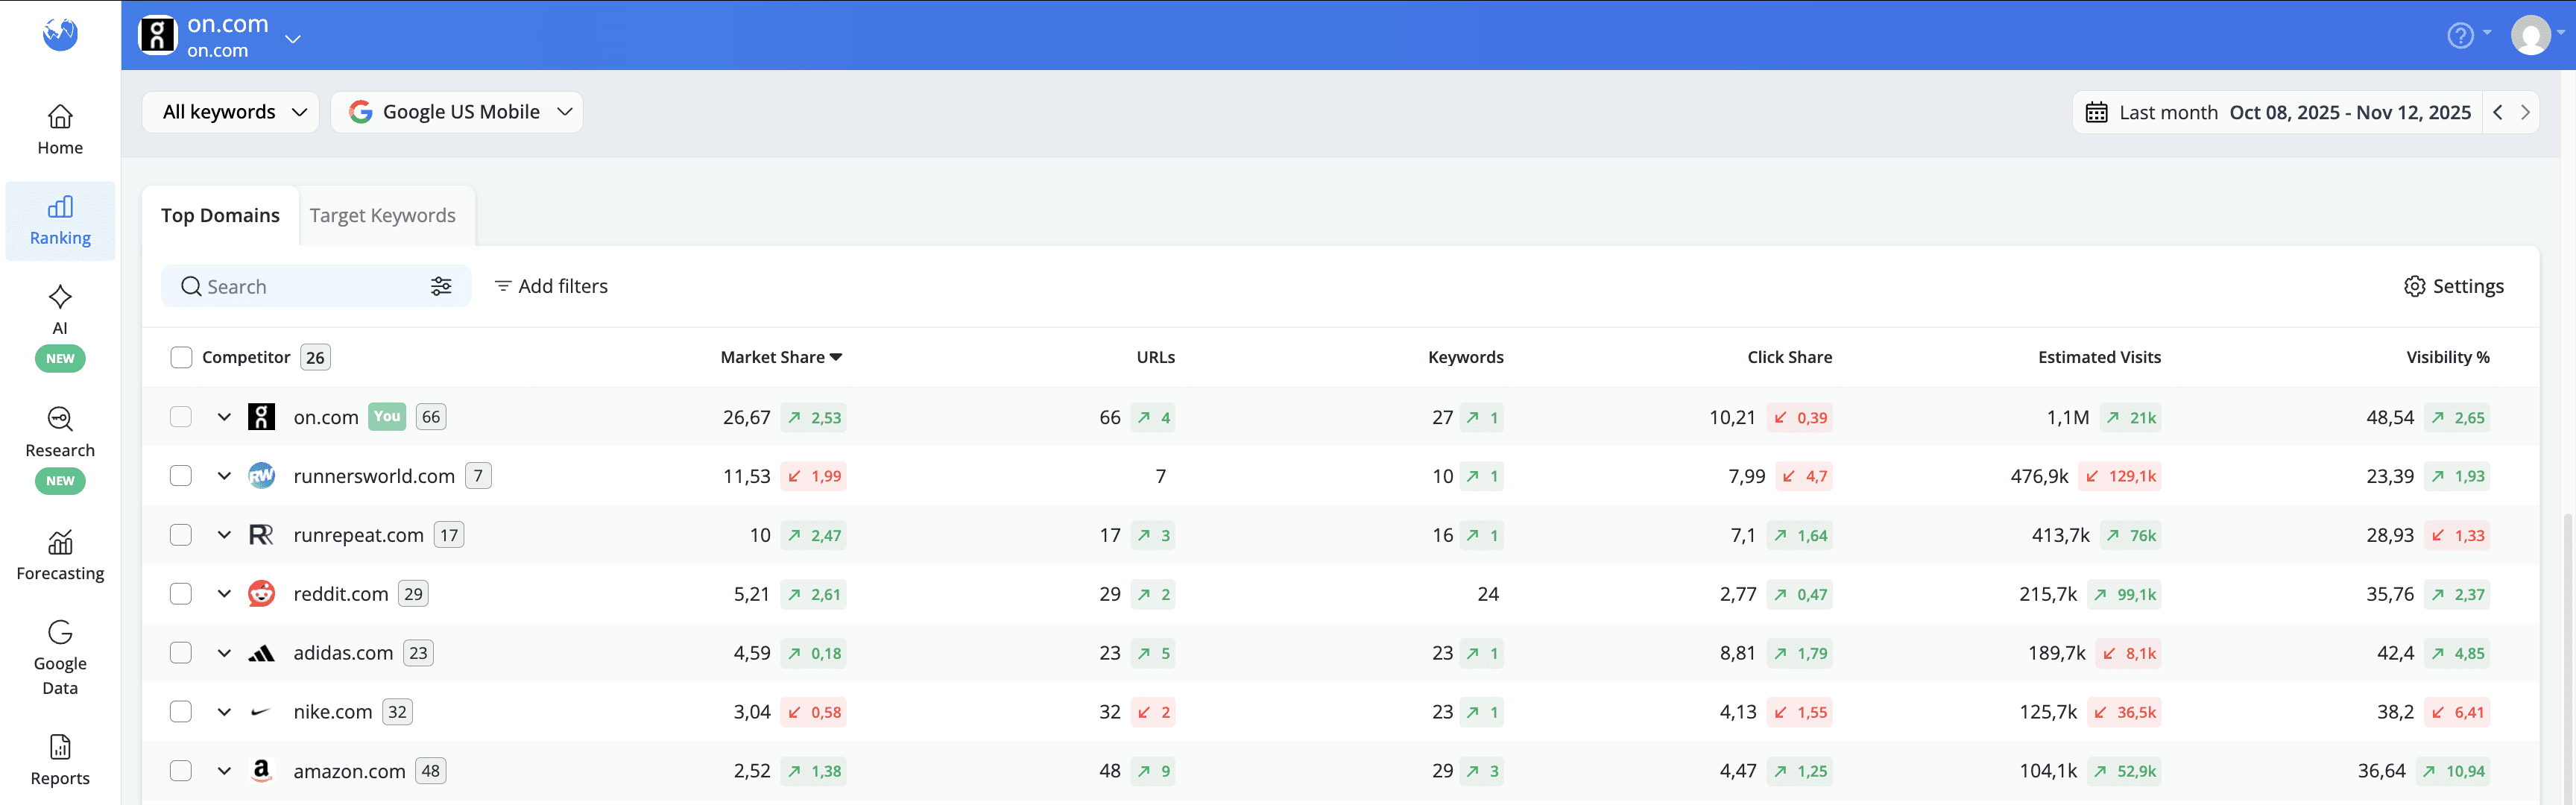Switch to the Target Keywords tab

pyautogui.click(x=383, y=215)
